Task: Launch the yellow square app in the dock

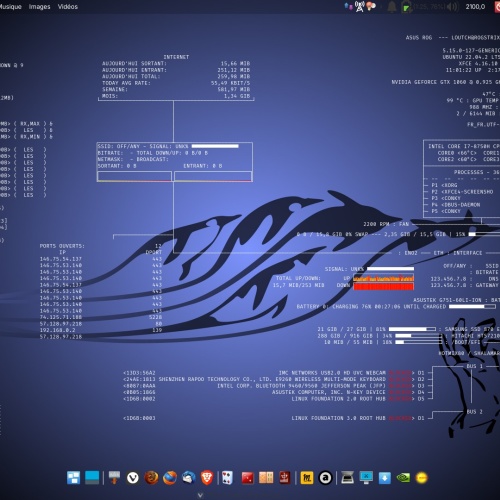Action: (x=307, y=478)
